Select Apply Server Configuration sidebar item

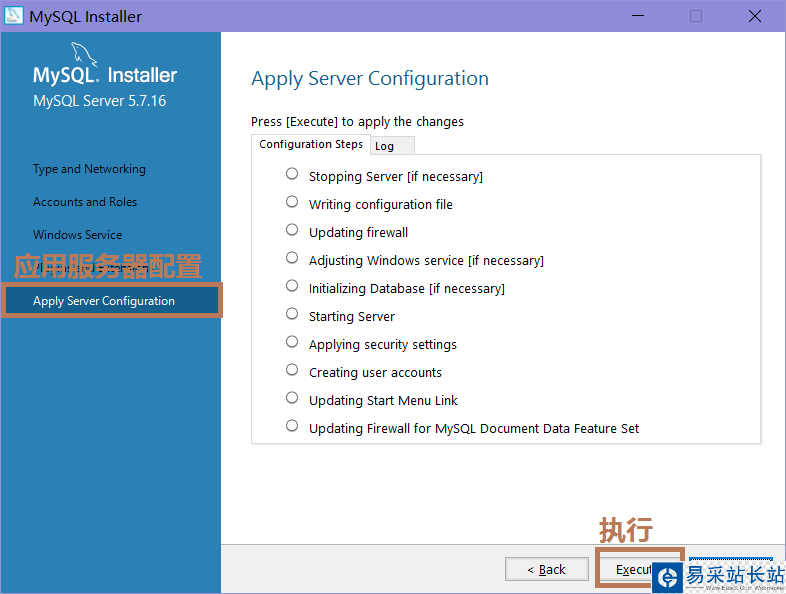click(104, 301)
